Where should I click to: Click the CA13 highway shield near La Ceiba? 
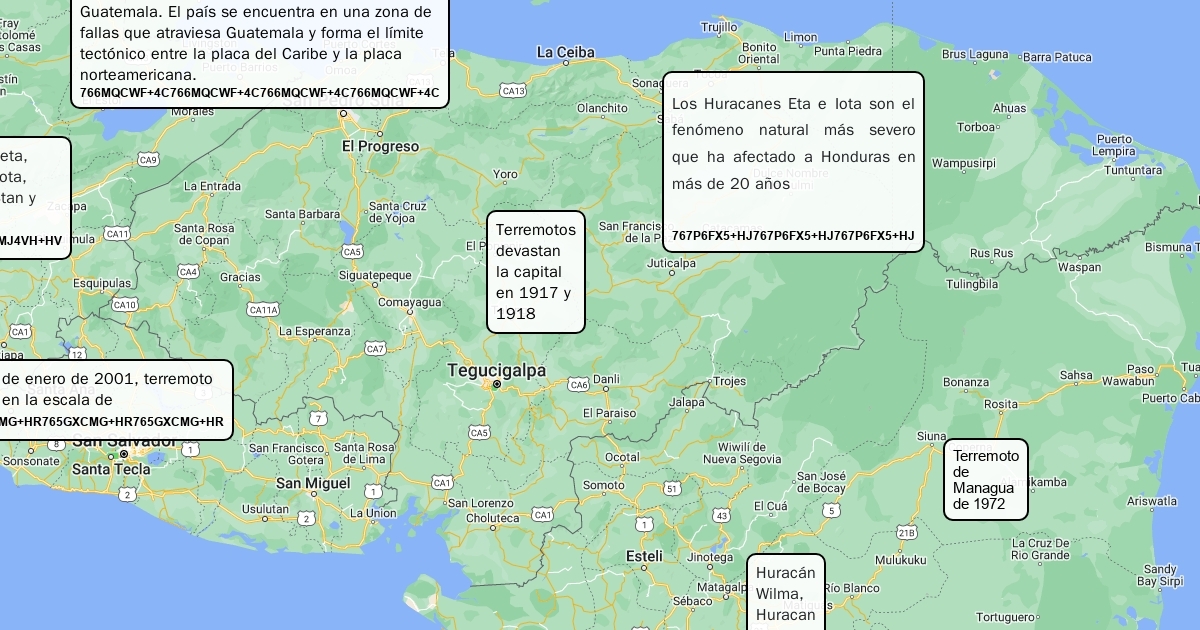point(513,91)
